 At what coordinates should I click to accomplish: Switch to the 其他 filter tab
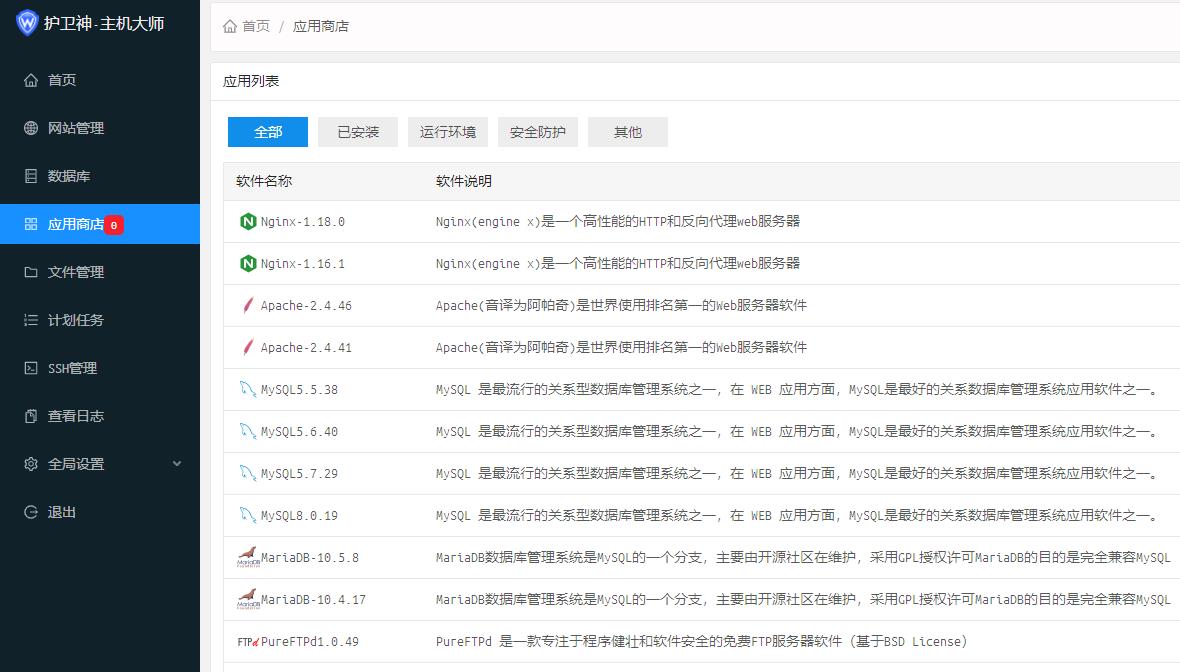coord(628,132)
